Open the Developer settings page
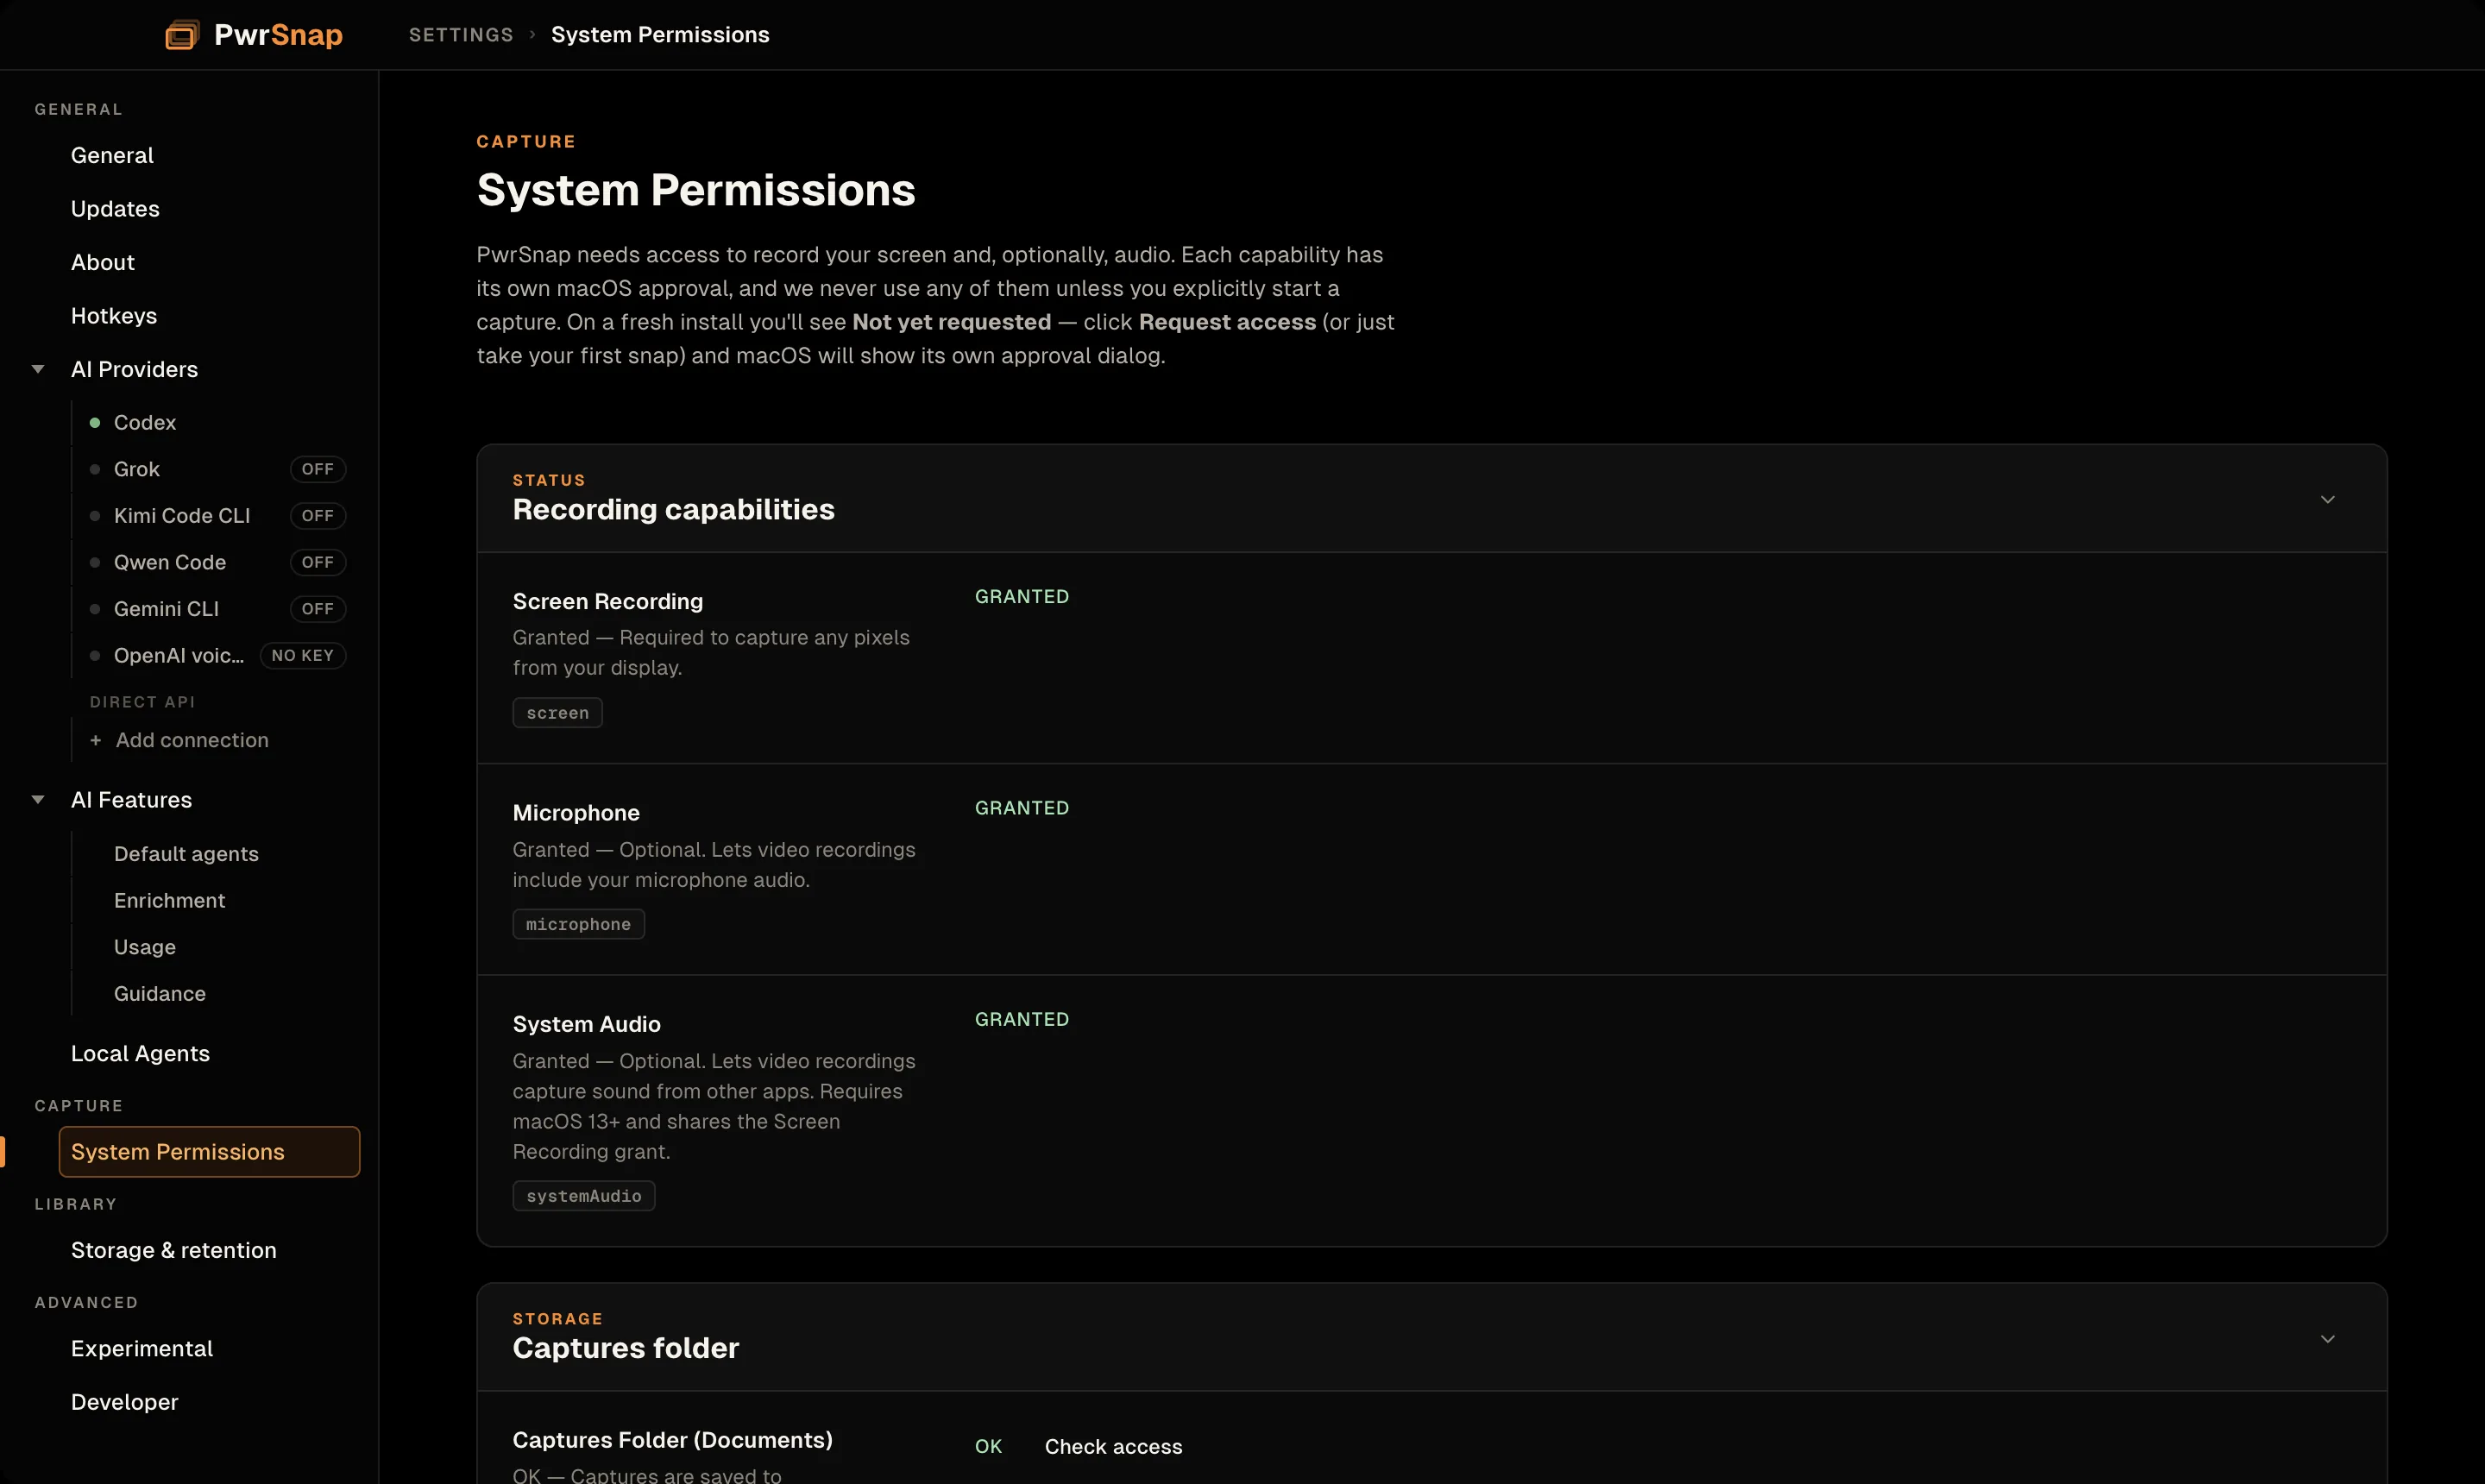This screenshot has width=2485, height=1484. pyautogui.click(x=125, y=1402)
